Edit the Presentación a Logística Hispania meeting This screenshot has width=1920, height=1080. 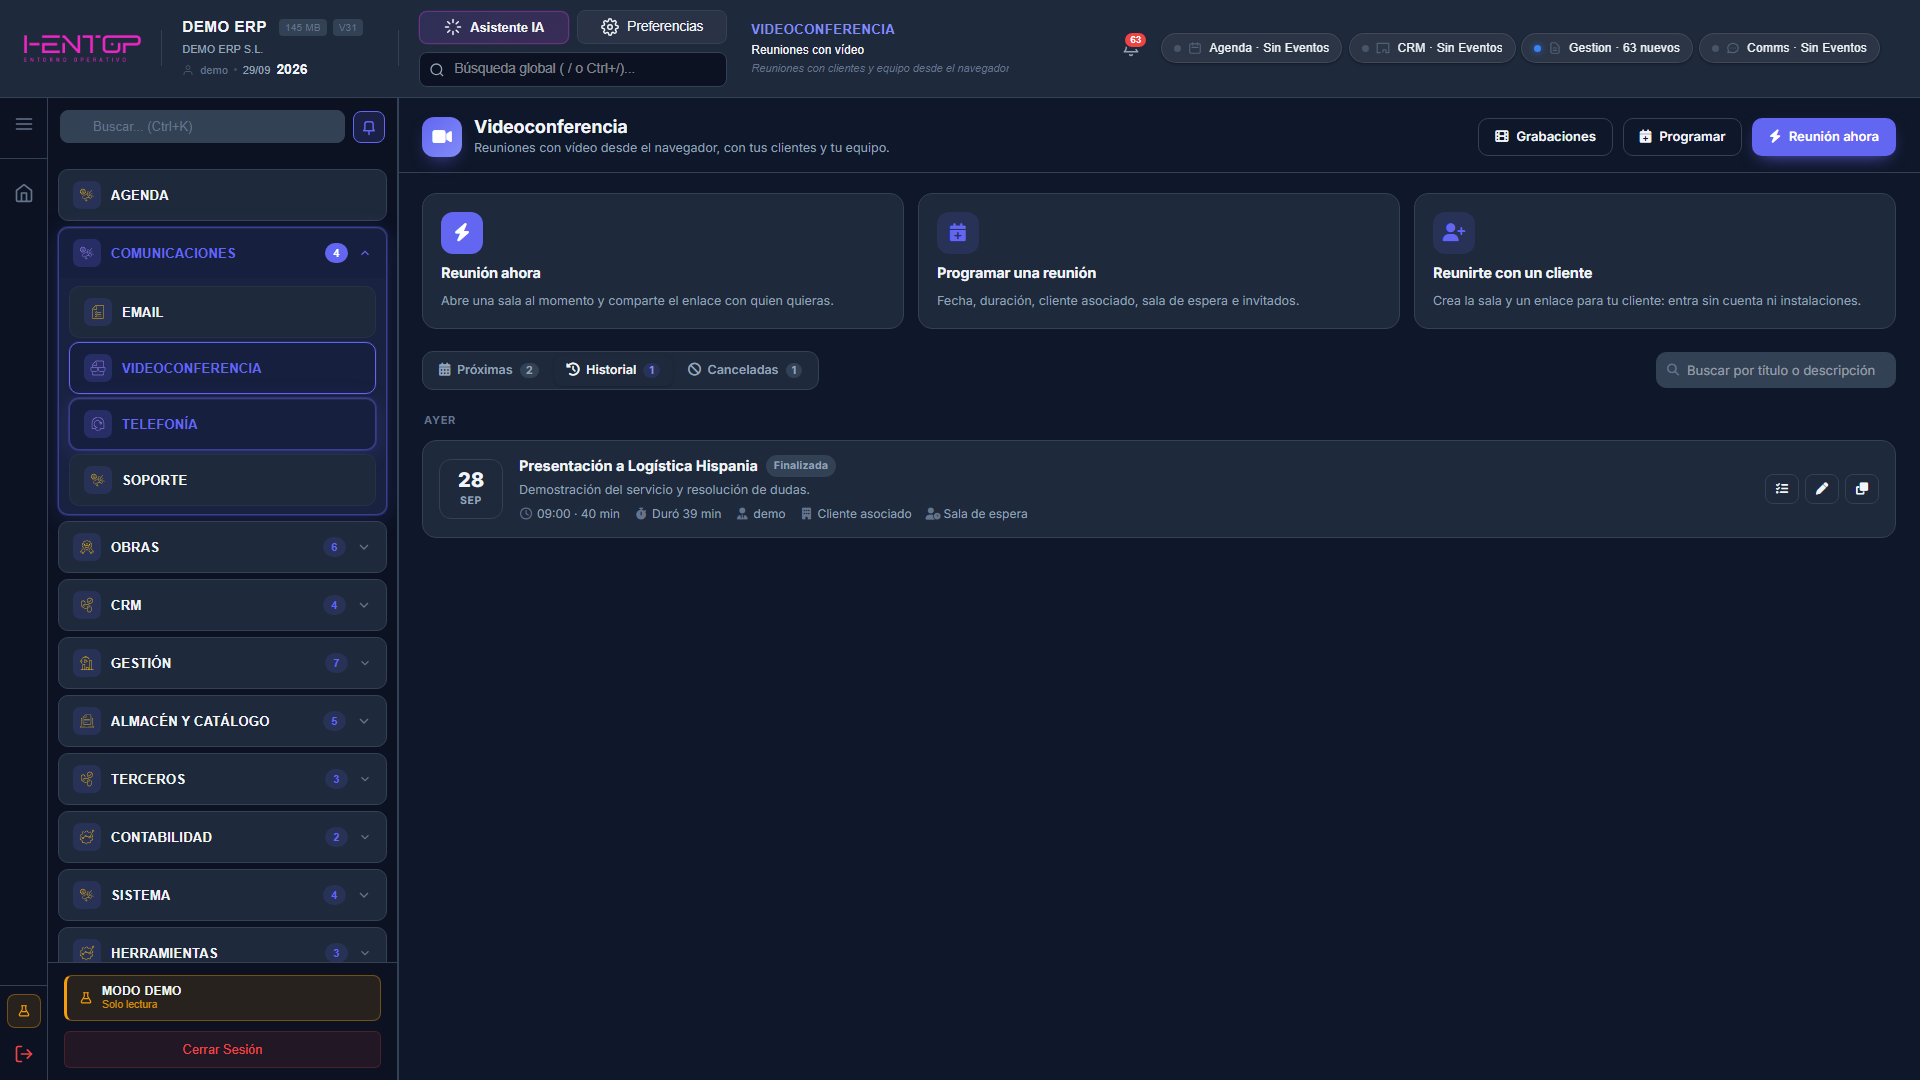[1822, 489]
